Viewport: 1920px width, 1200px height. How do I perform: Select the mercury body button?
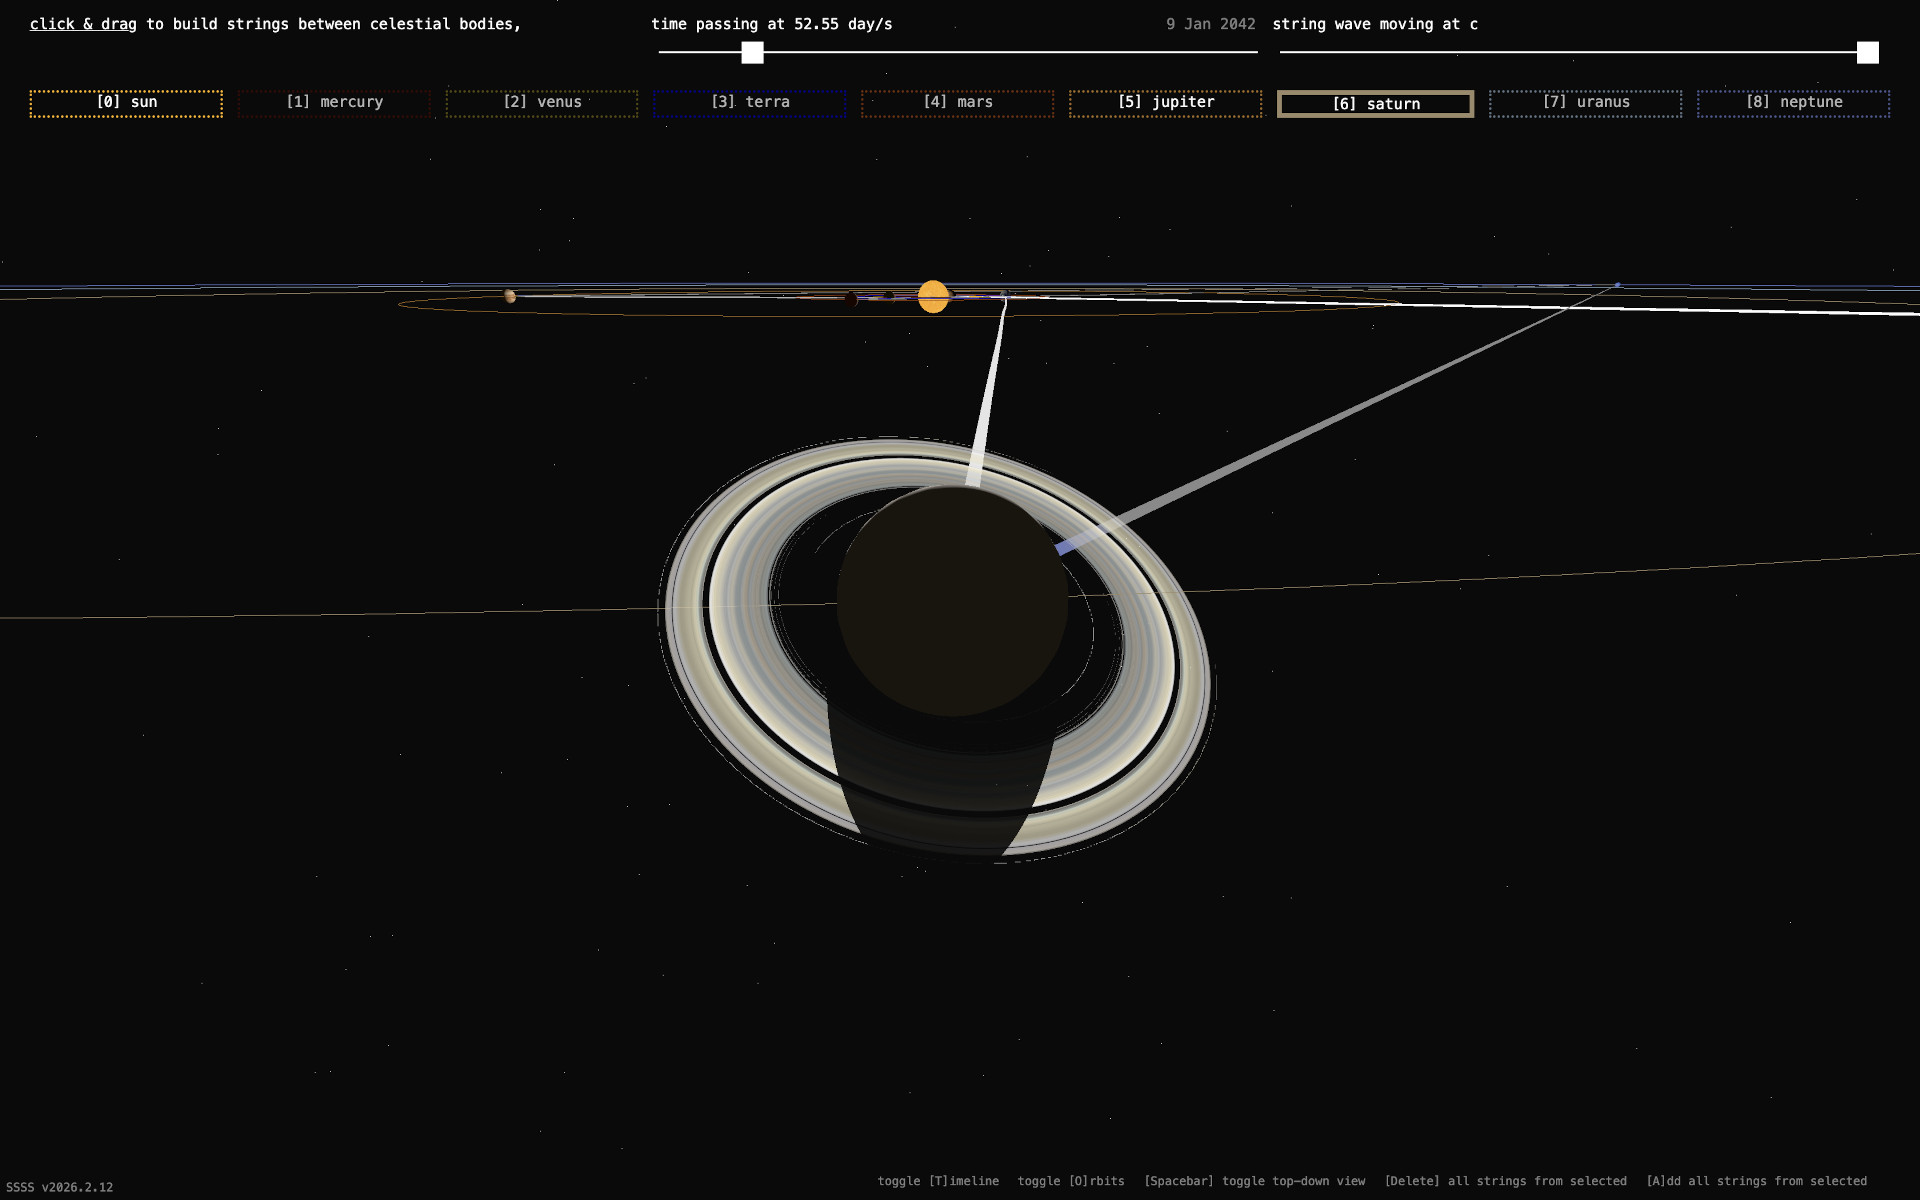[334, 103]
